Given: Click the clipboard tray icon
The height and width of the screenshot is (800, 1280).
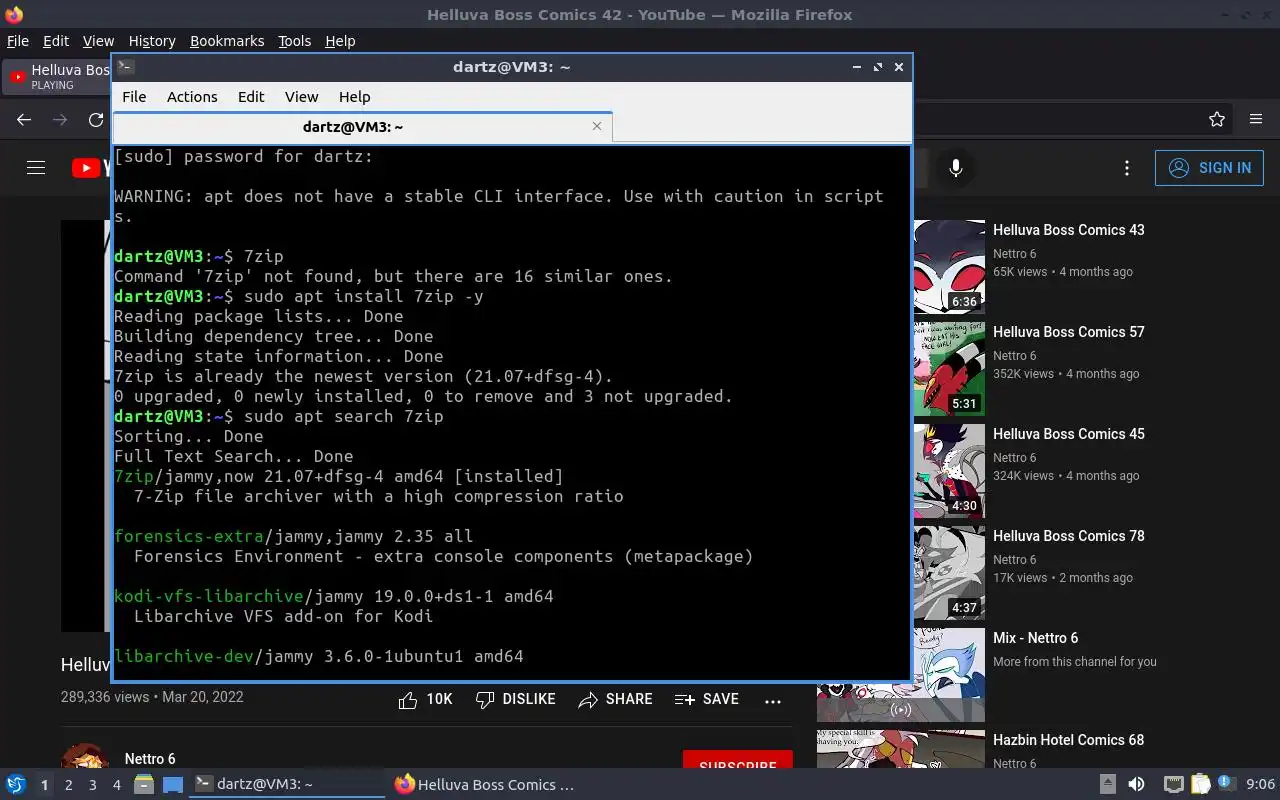Looking at the screenshot, I should click(1200, 785).
